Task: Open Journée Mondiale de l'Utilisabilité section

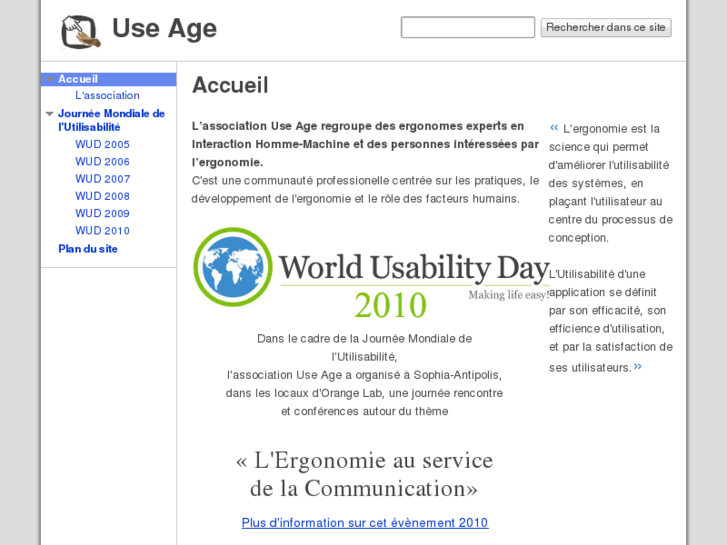Action: 111,120
